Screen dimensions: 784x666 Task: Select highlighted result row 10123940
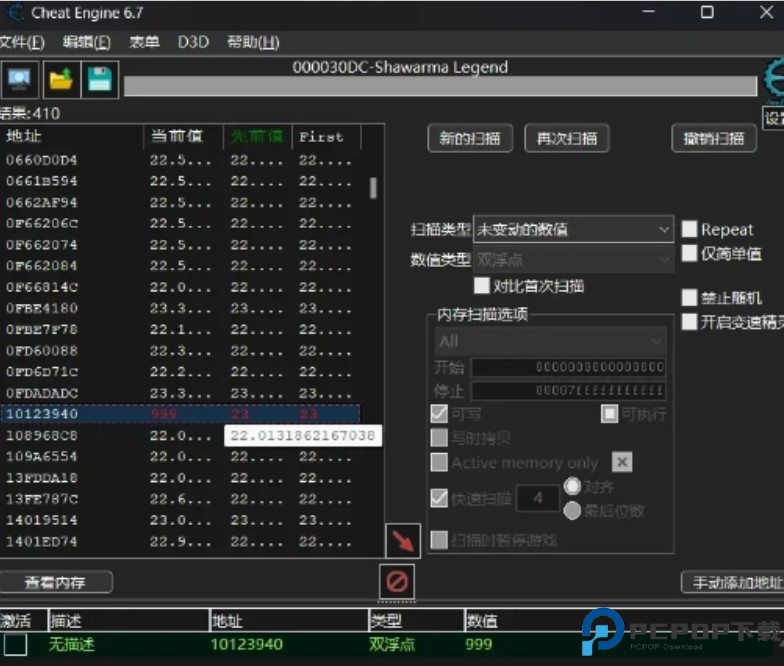180,414
